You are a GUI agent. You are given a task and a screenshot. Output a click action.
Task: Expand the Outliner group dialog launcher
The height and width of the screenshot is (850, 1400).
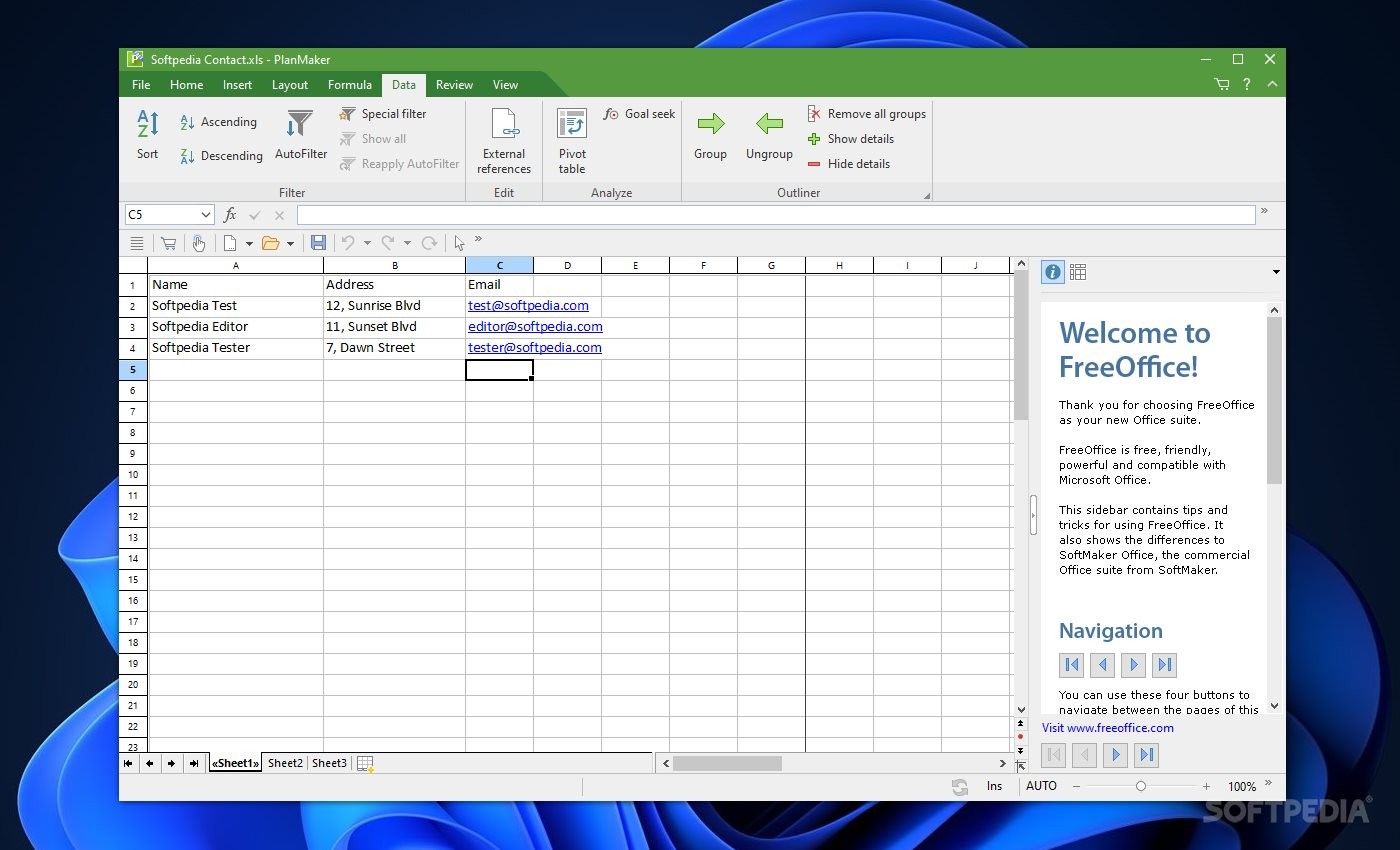[927, 195]
